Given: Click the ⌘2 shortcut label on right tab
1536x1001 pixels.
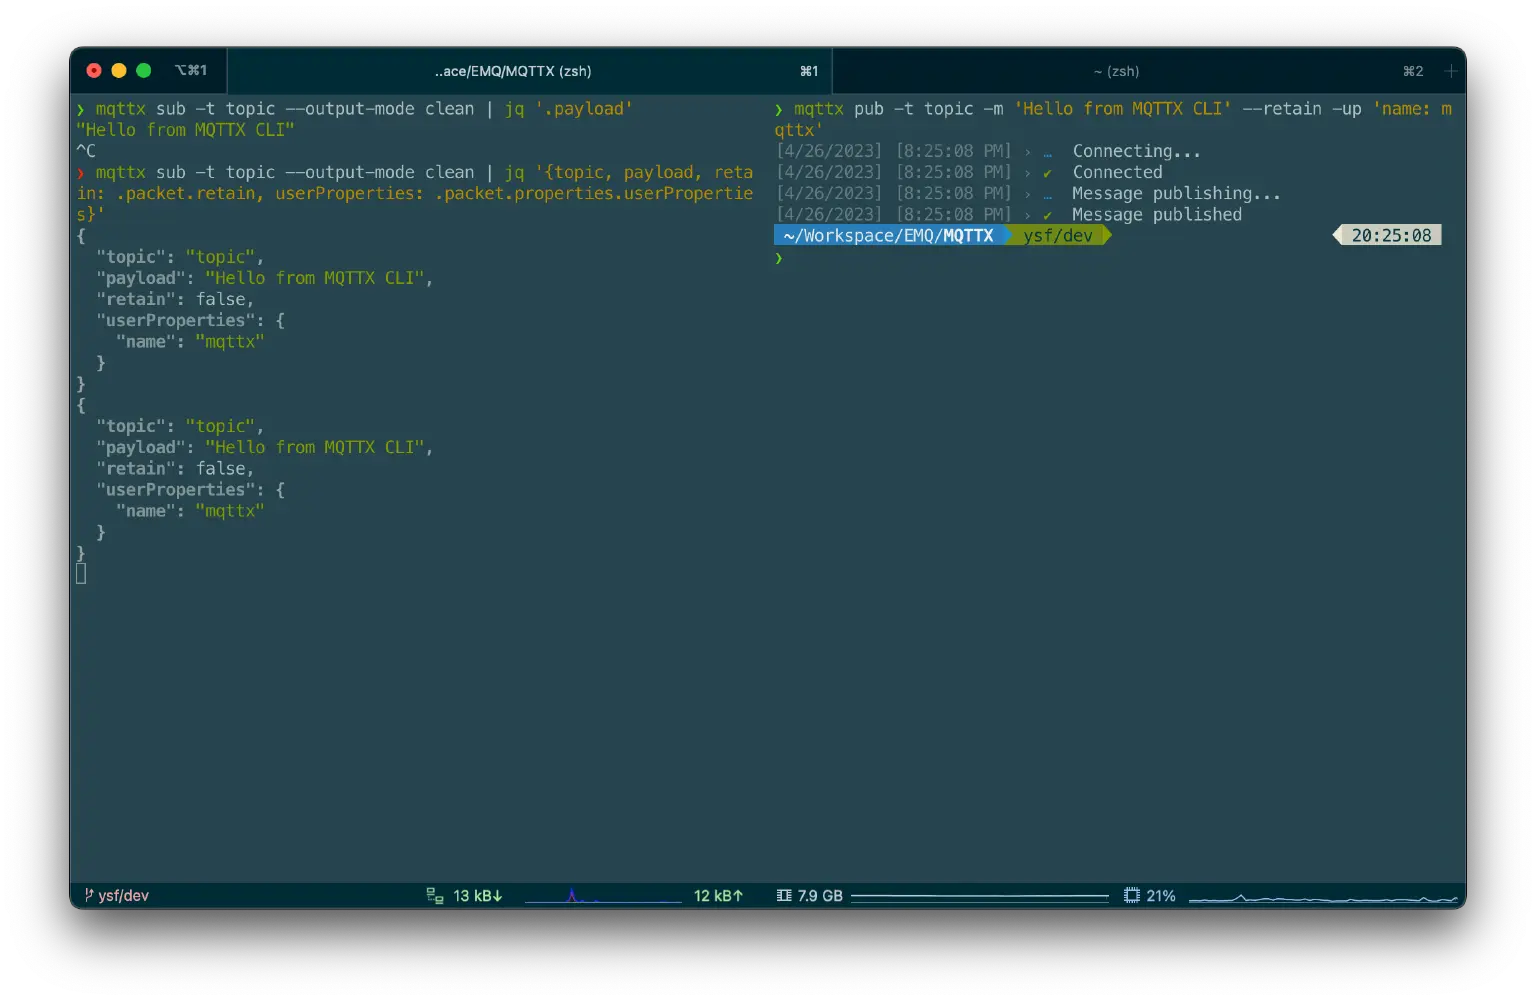Looking at the screenshot, I should tap(1412, 70).
